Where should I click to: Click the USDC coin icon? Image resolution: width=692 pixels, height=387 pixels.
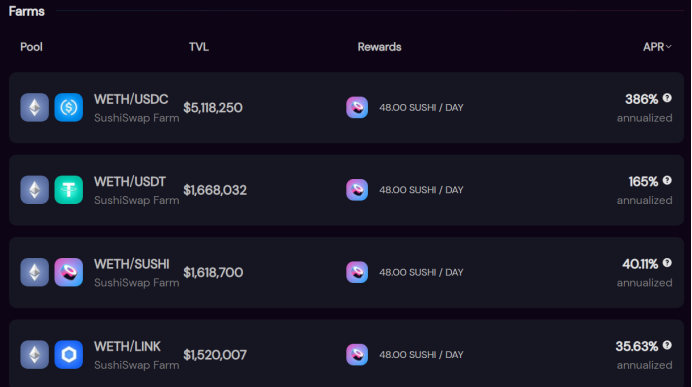[68, 107]
